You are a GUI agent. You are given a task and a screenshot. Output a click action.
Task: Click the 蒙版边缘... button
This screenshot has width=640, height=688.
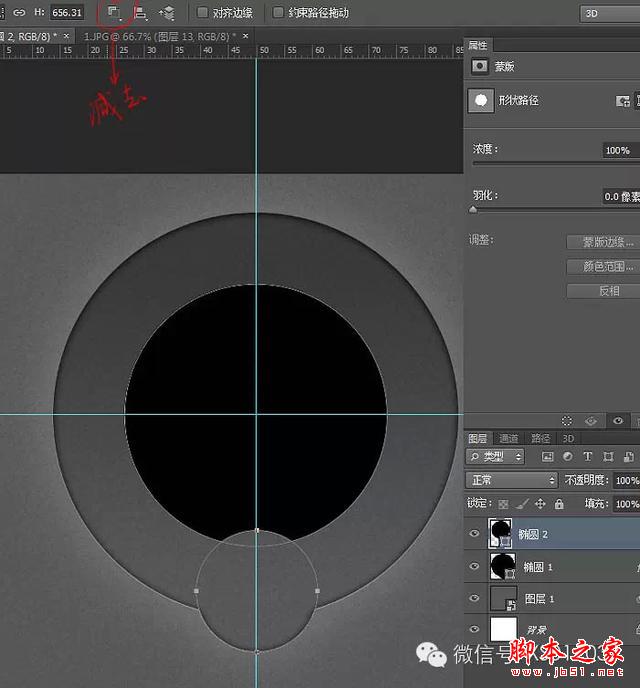604,242
